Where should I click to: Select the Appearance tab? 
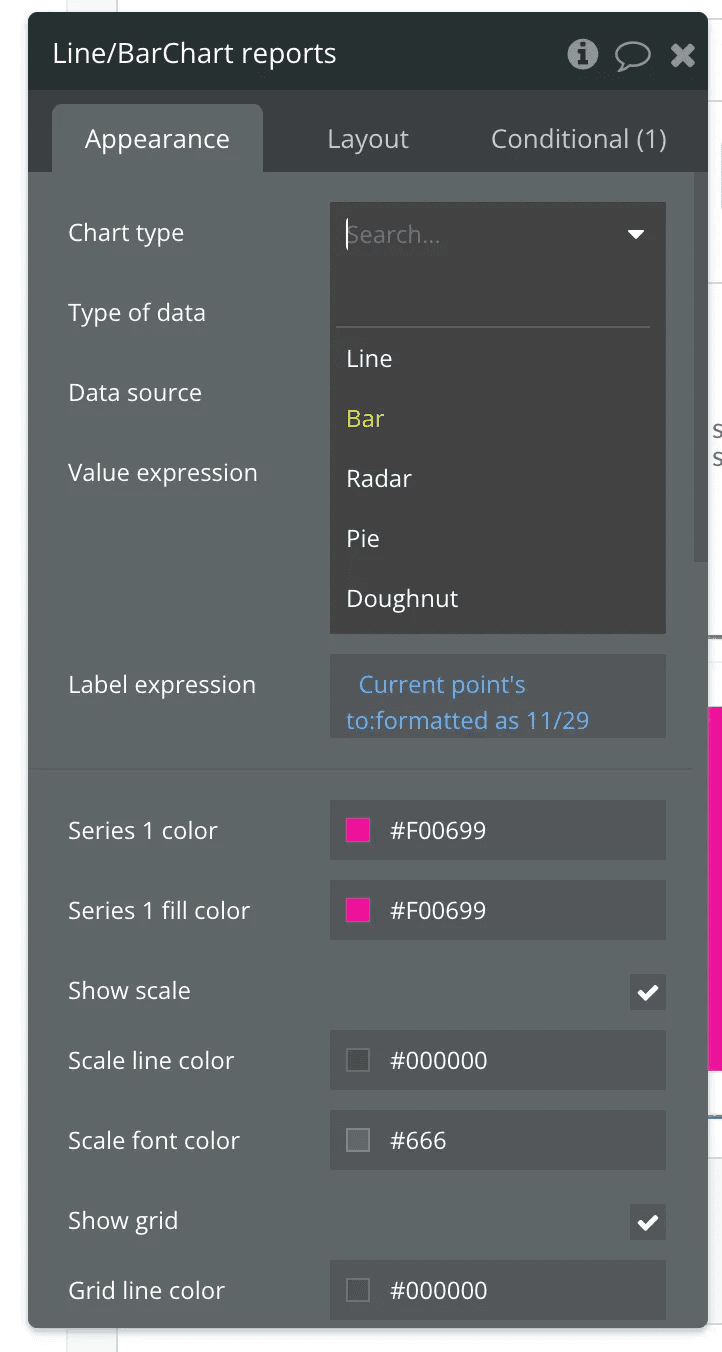(157, 139)
